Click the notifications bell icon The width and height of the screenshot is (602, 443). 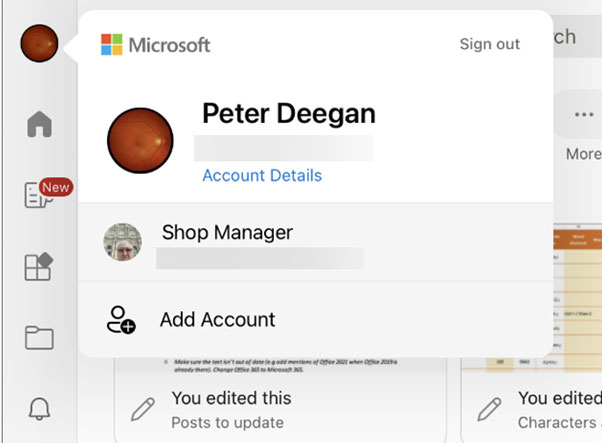39,409
